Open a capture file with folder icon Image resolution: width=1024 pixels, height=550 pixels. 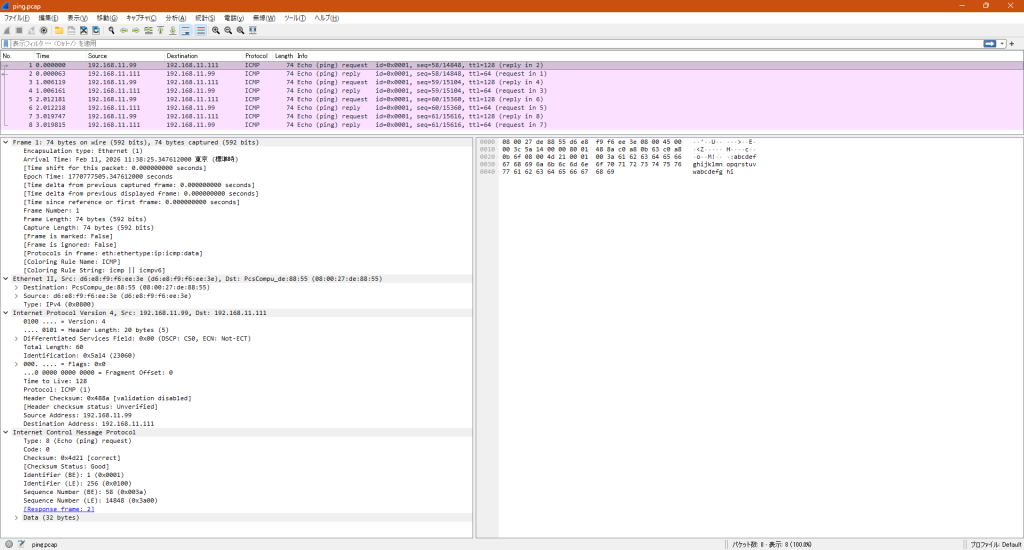pyautogui.click(x=59, y=31)
